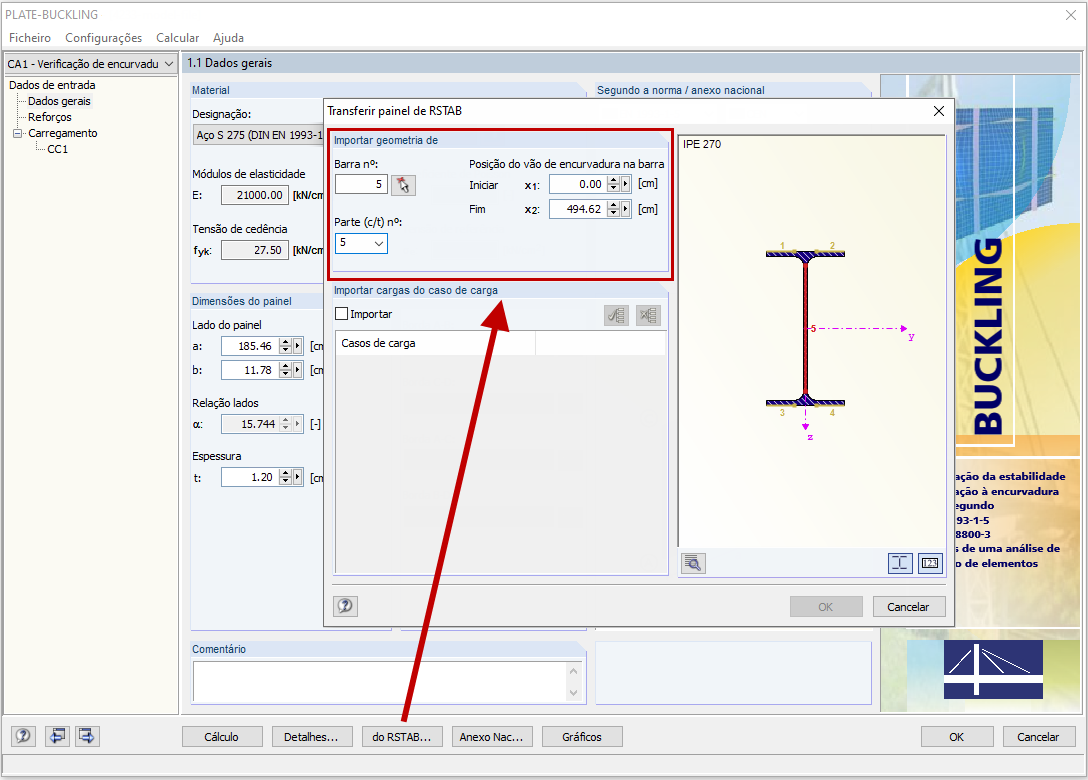Click the x2 end position field
The width and height of the screenshot is (1088, 780).
578,209
